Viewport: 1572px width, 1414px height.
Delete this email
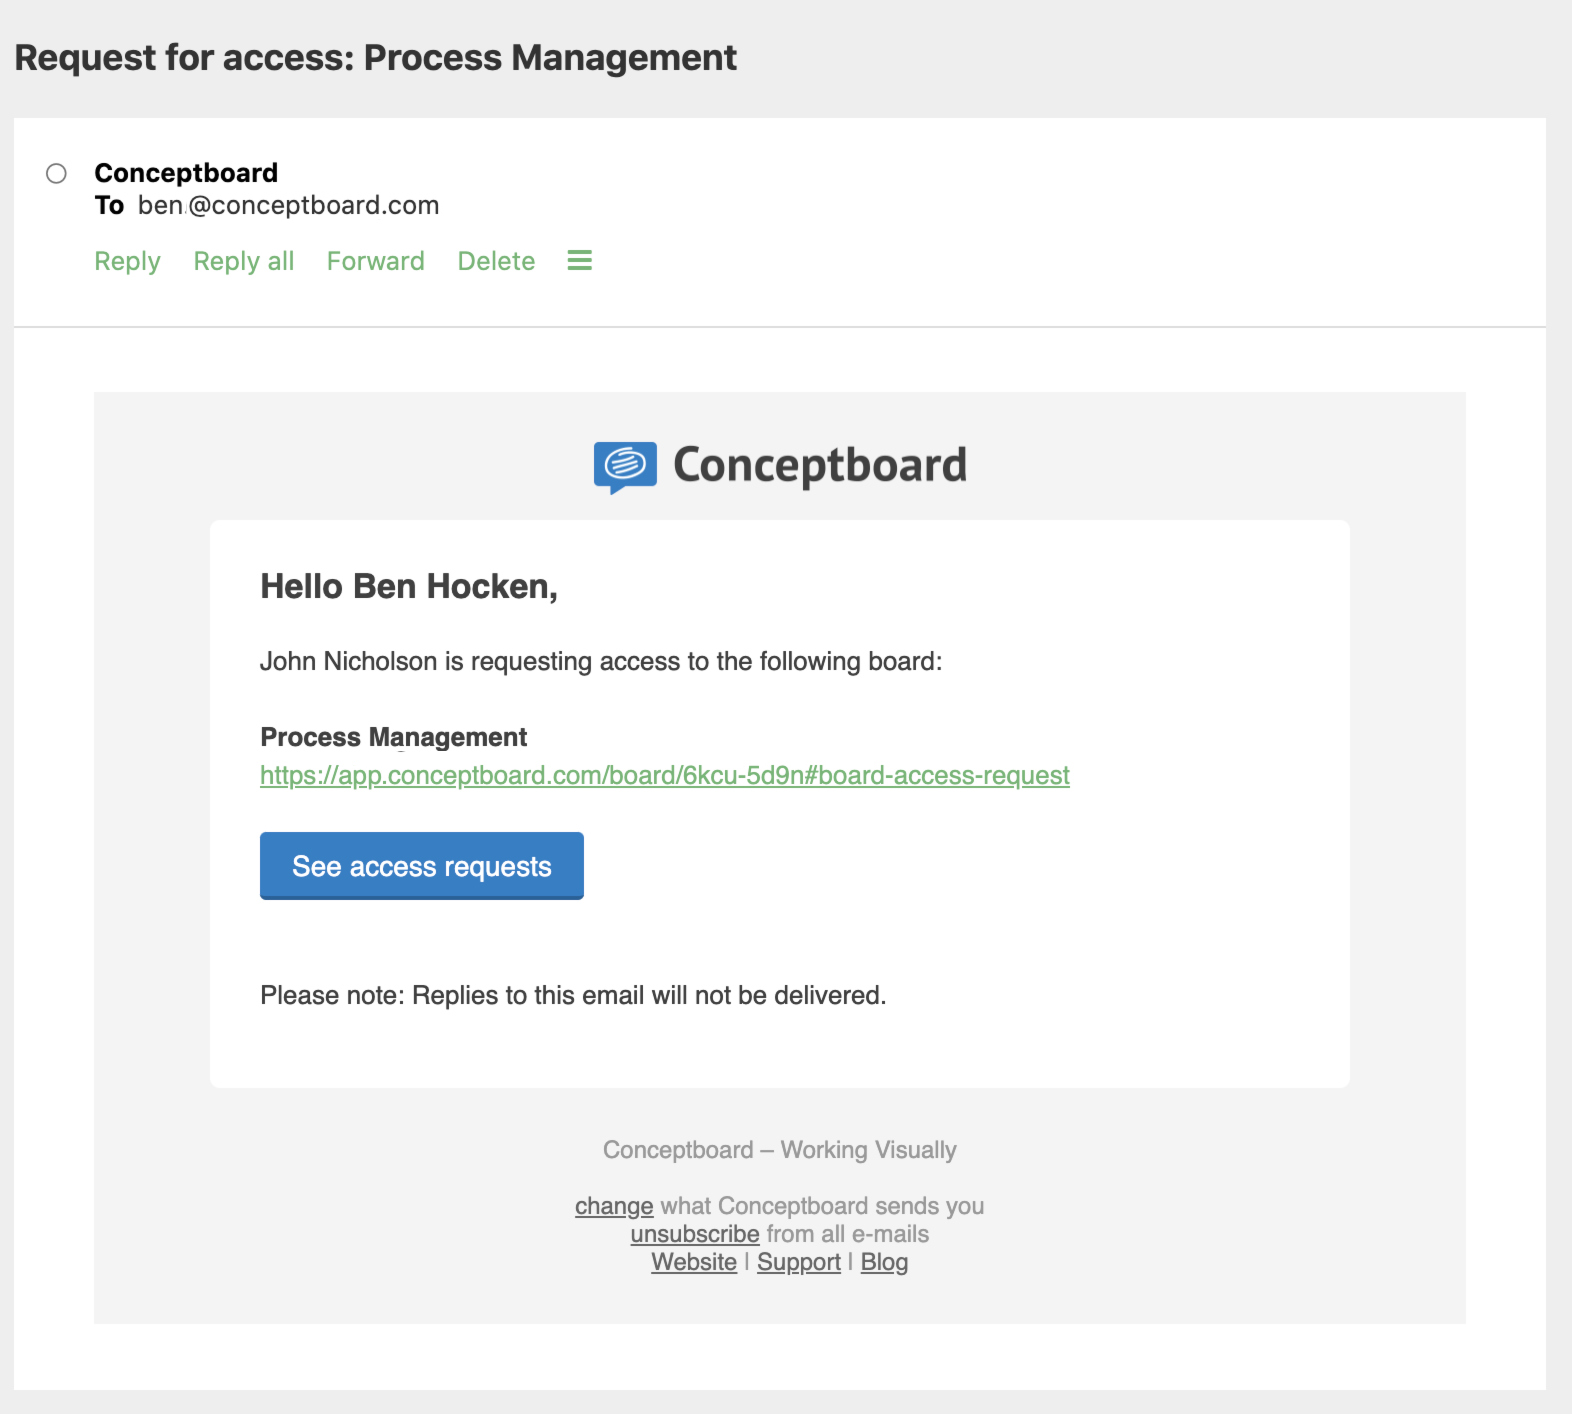pyautogui.click(x=496, y=261)
